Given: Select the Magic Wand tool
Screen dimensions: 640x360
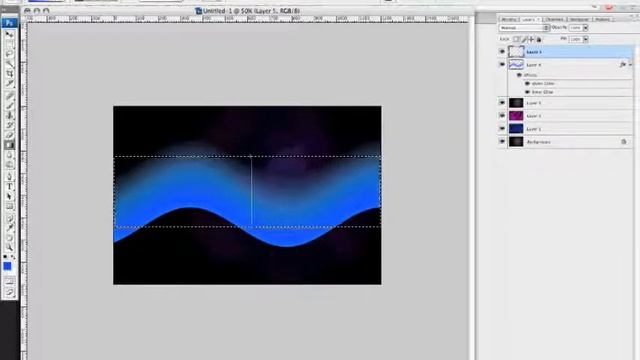Looking at the screenshot, I should pyautogui.click(x=9, y=64).
